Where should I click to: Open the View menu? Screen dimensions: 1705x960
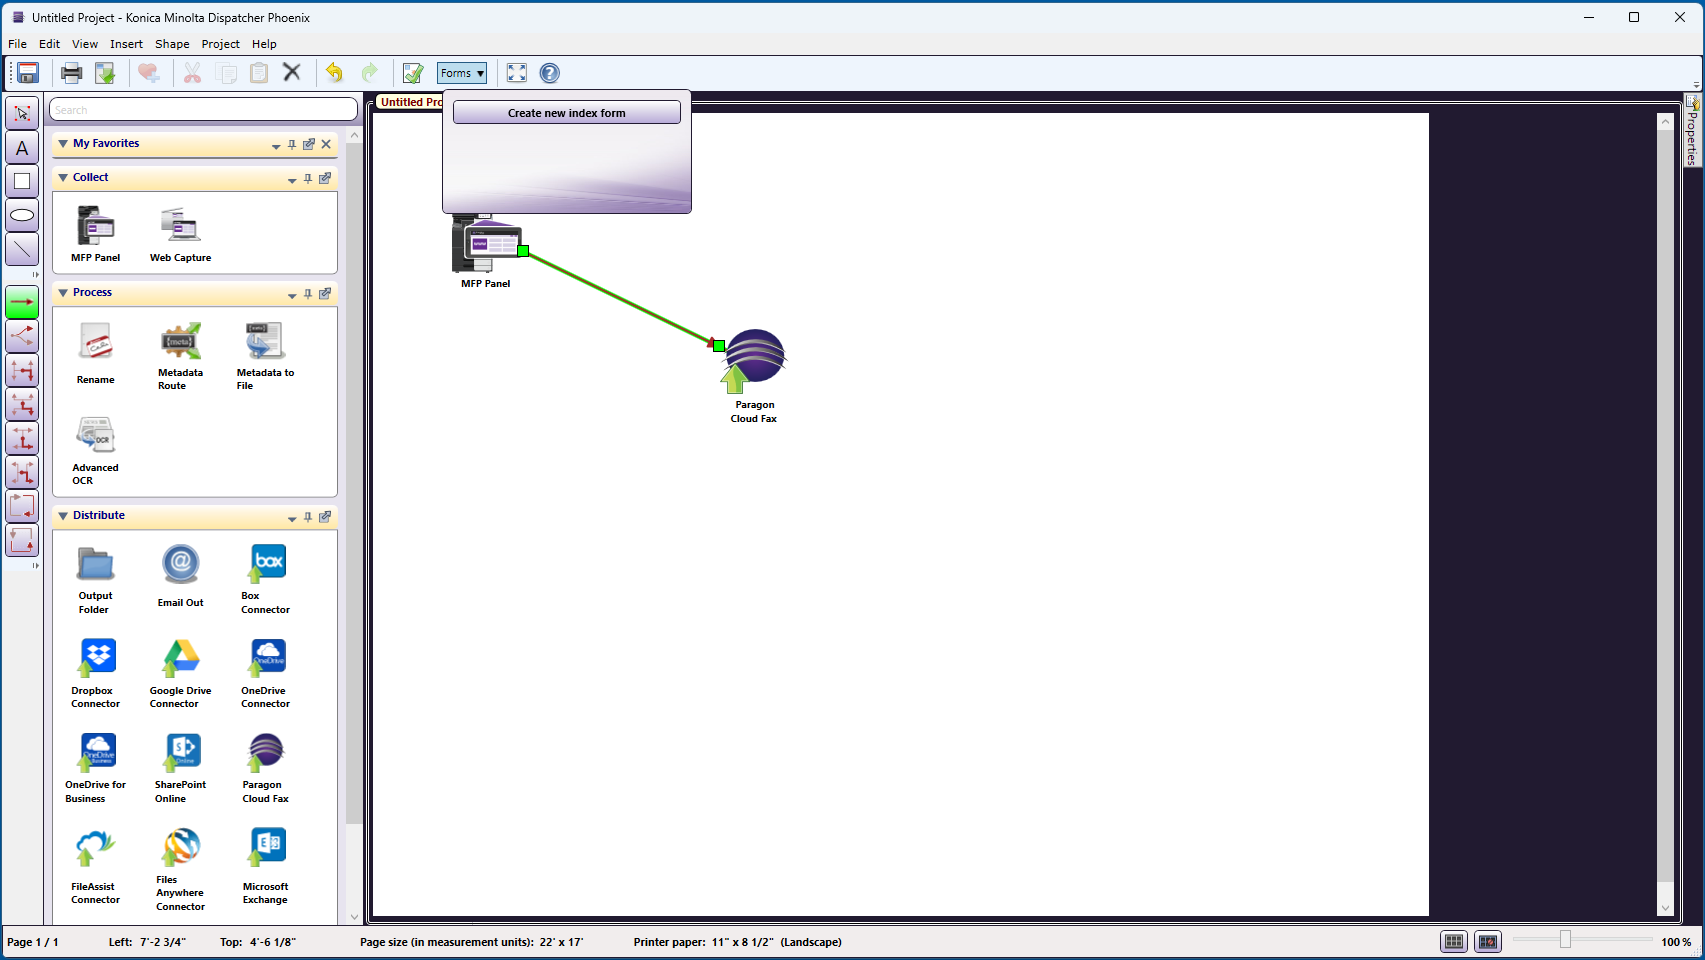click(85, 44)
